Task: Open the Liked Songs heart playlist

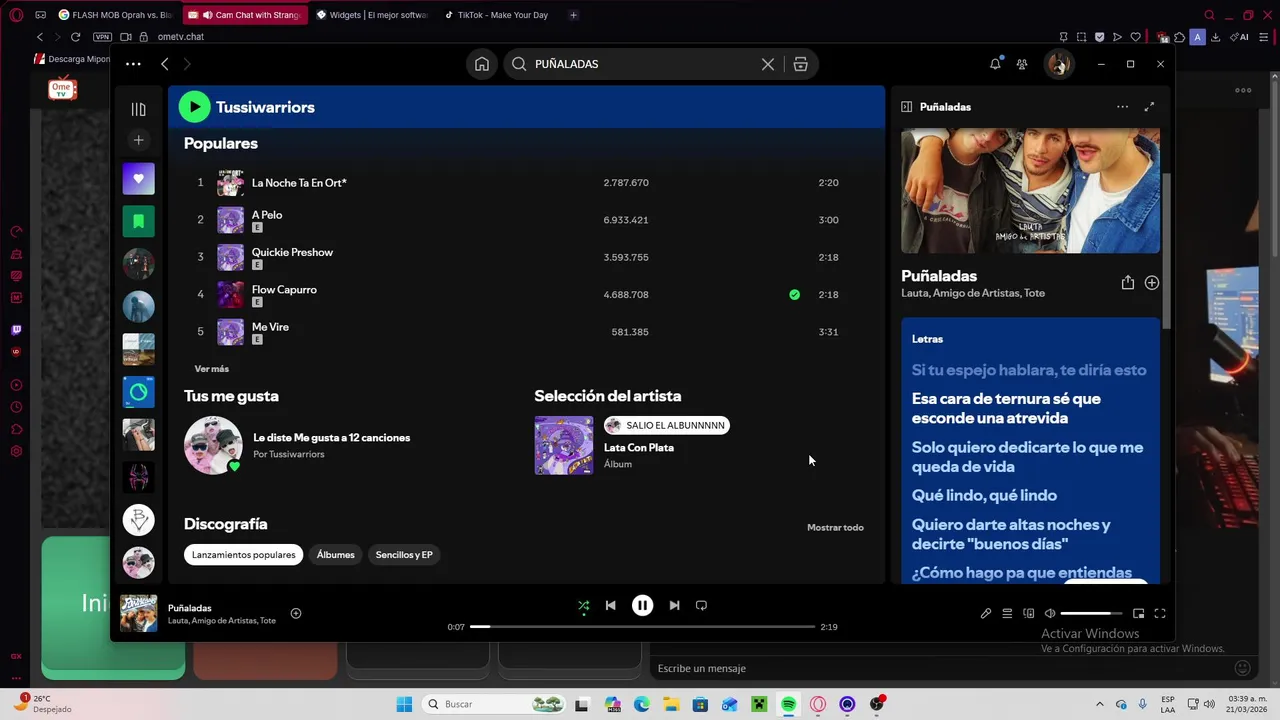Action: click(x=138, y=179)
